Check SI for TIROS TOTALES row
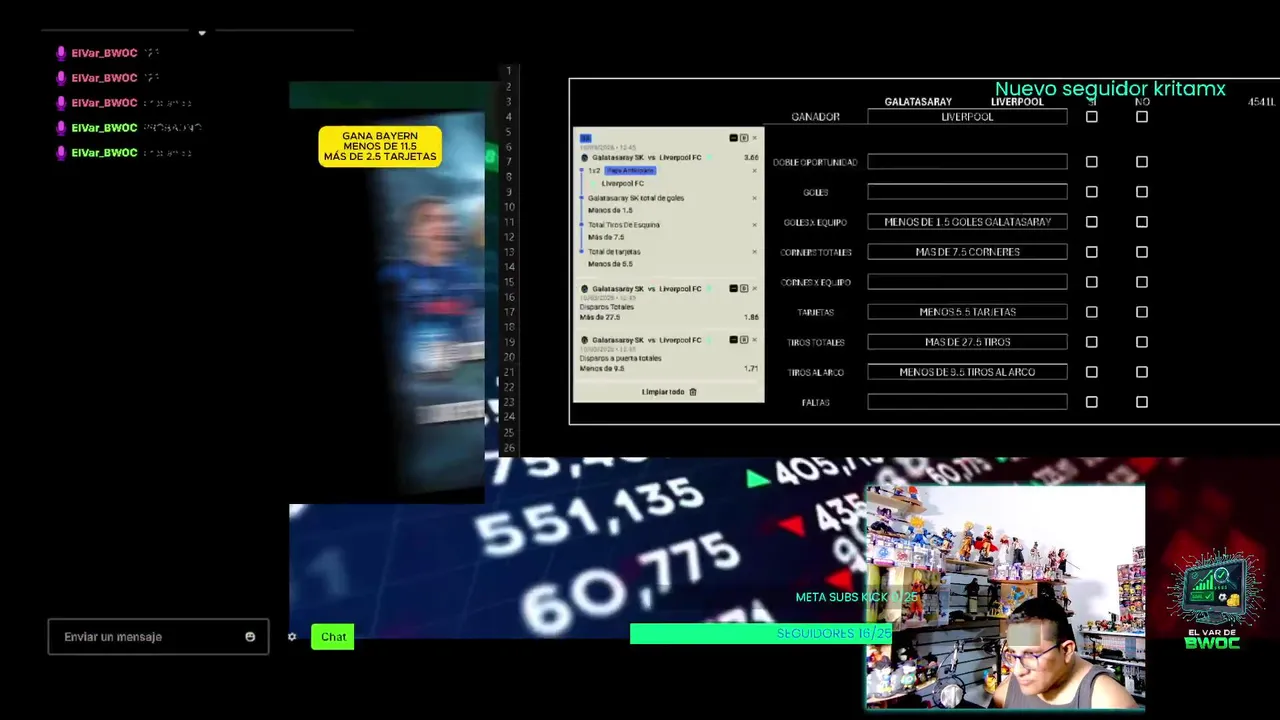1280x720 pixels. tap(1092, 342)
